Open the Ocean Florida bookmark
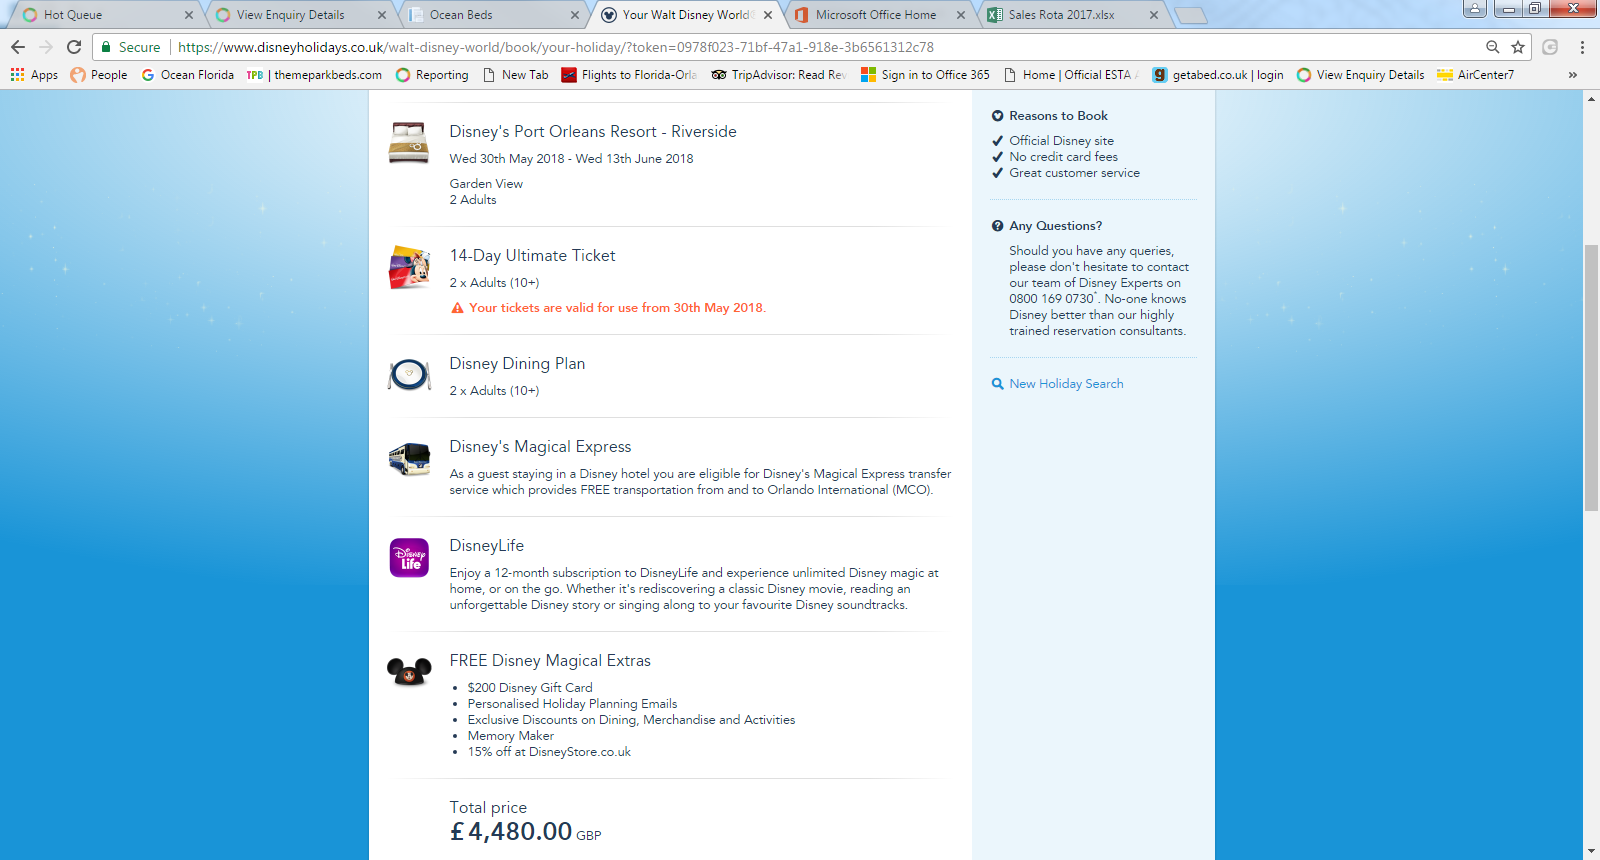The width and height of the screenshot is (1600, 860). (x=188, y=75)
